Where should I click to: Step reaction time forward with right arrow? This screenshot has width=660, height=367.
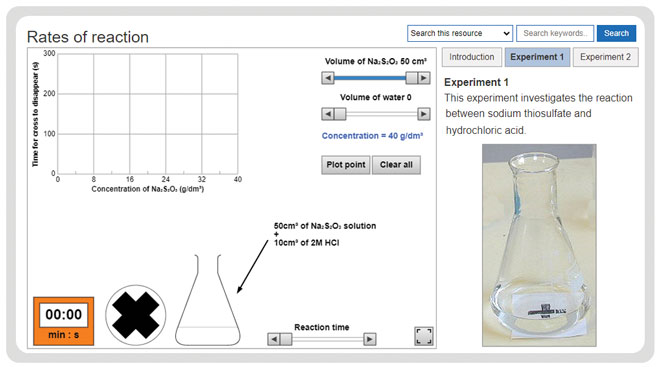[370, 339]
